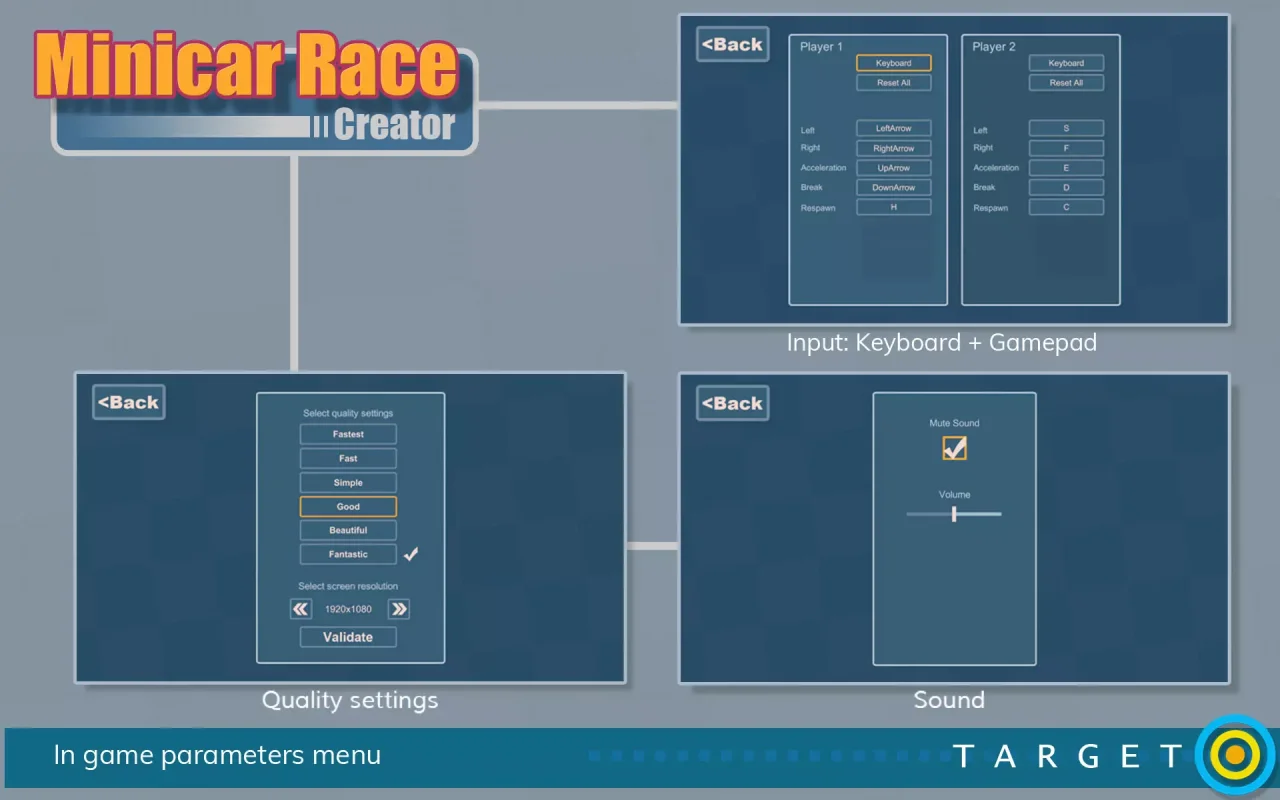Click the Volume slider handle
This screenshot has width=1280, height=800.
tap(954, 514)
